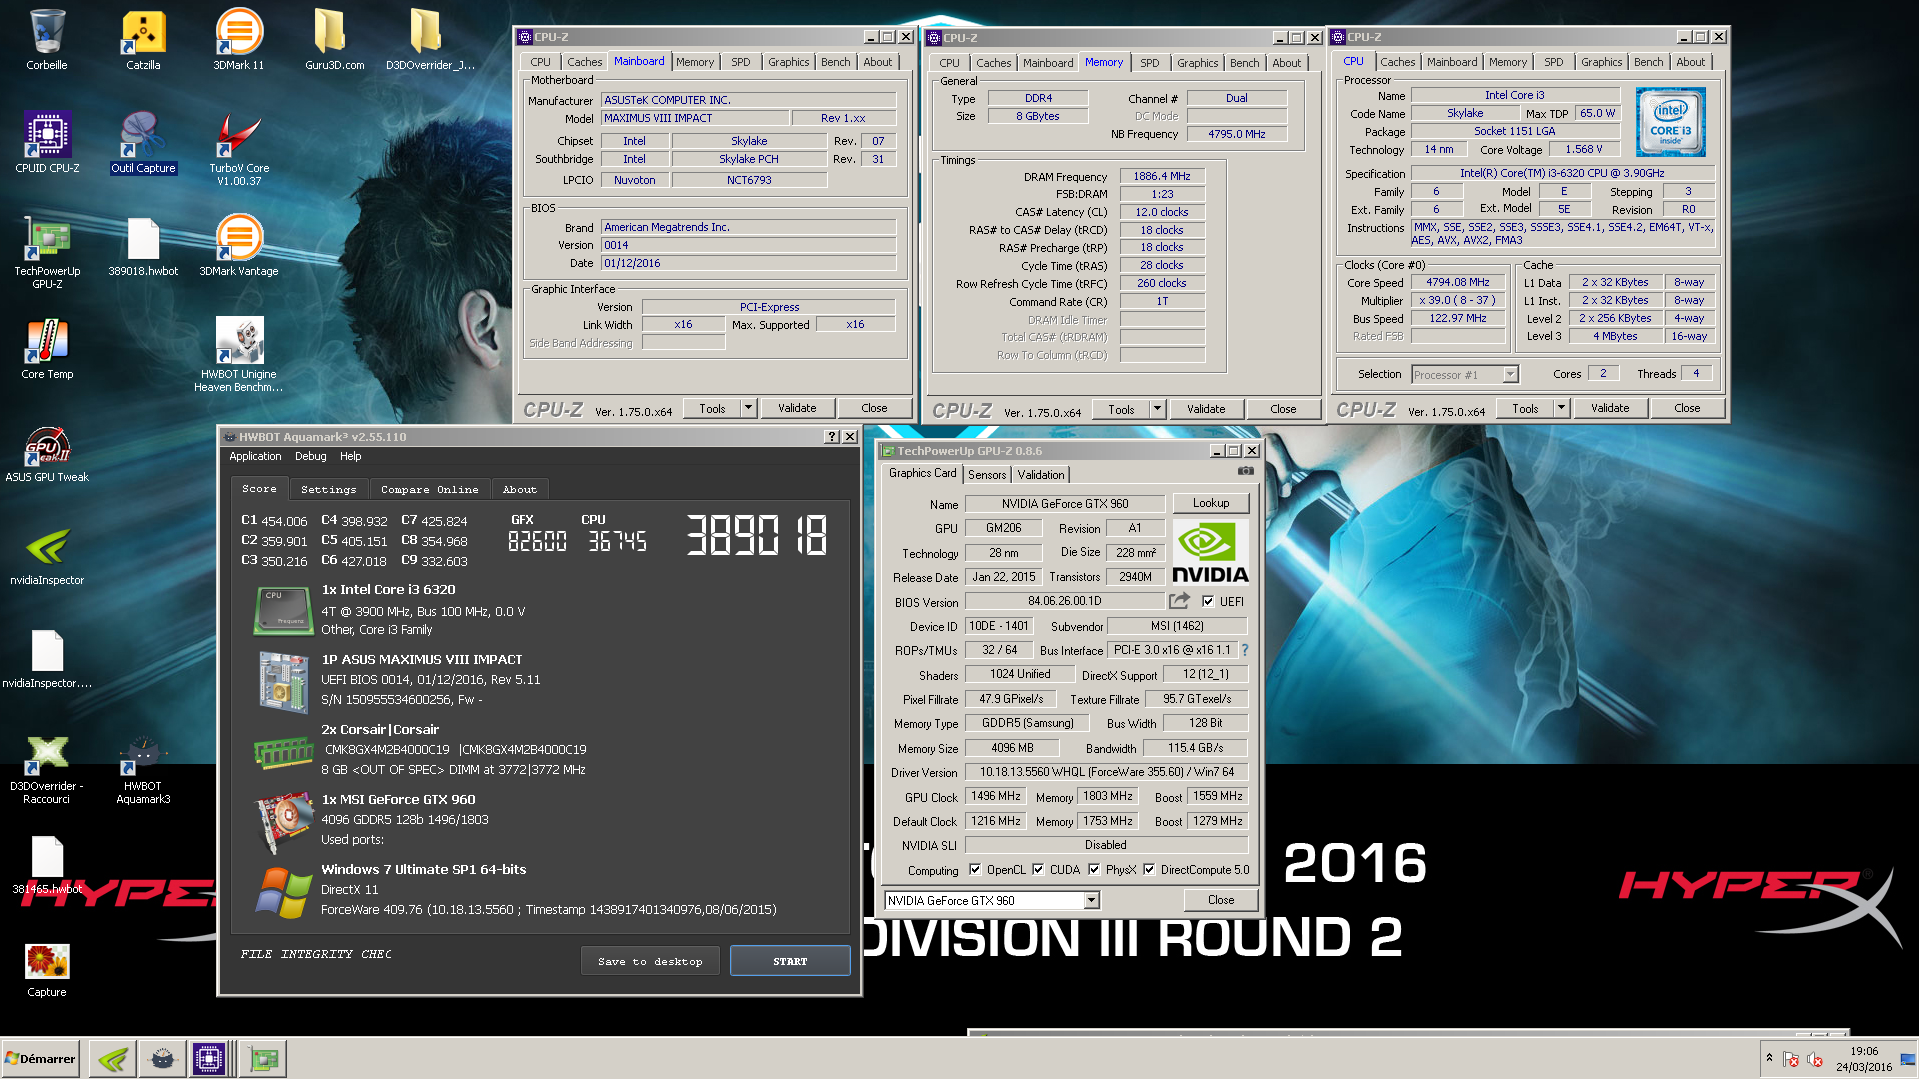1919x1079 pixels.
Task: Open Bench tab in rightmost CPU-Z window
Action: pyautogui.click(x=1649, y=62)
